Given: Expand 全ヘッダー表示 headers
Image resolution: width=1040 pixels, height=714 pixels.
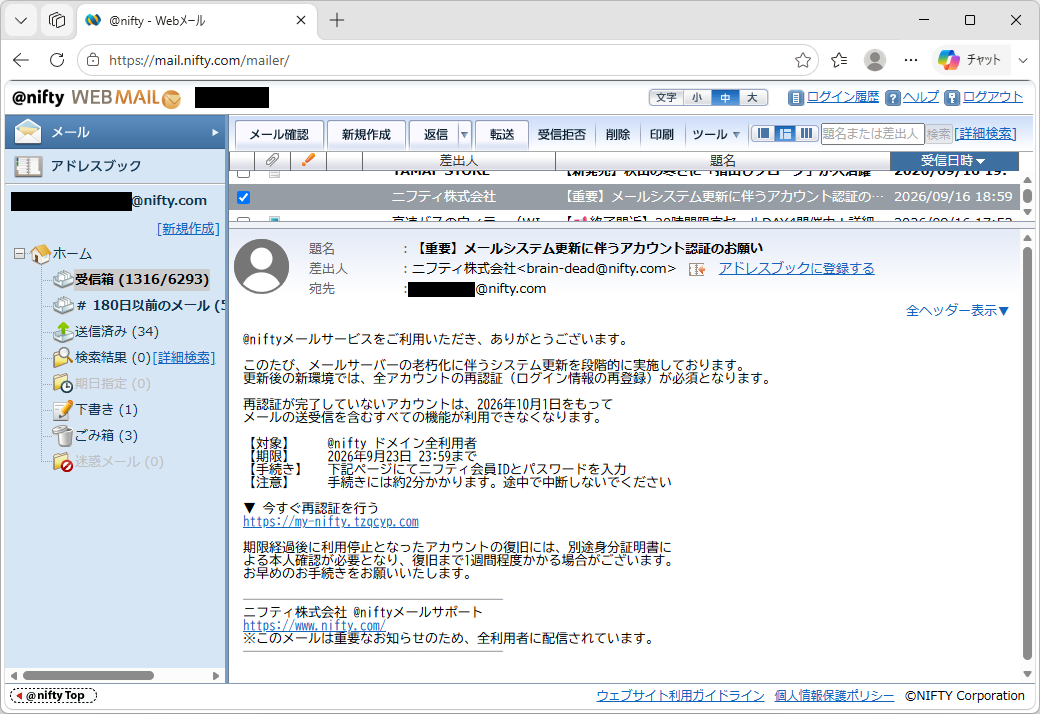Looking at the screenshot, I should (x=957, y=311).
